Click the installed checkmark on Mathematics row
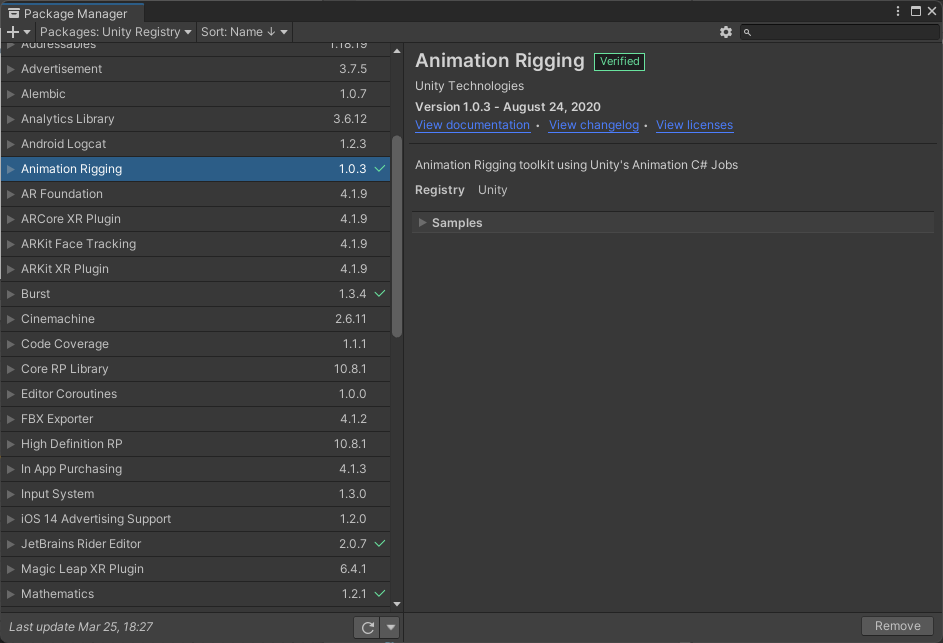 [380, 594]
